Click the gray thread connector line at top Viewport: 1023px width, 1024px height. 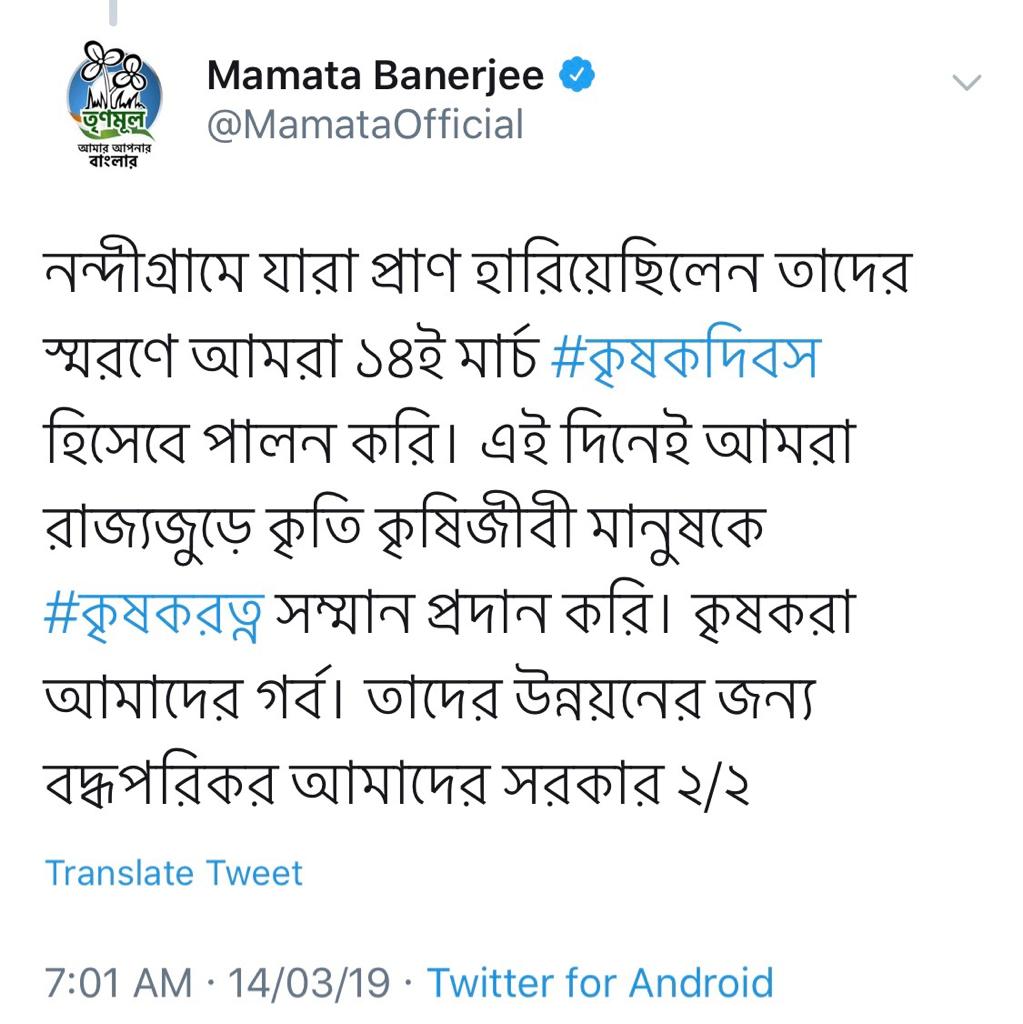point(113,12)
